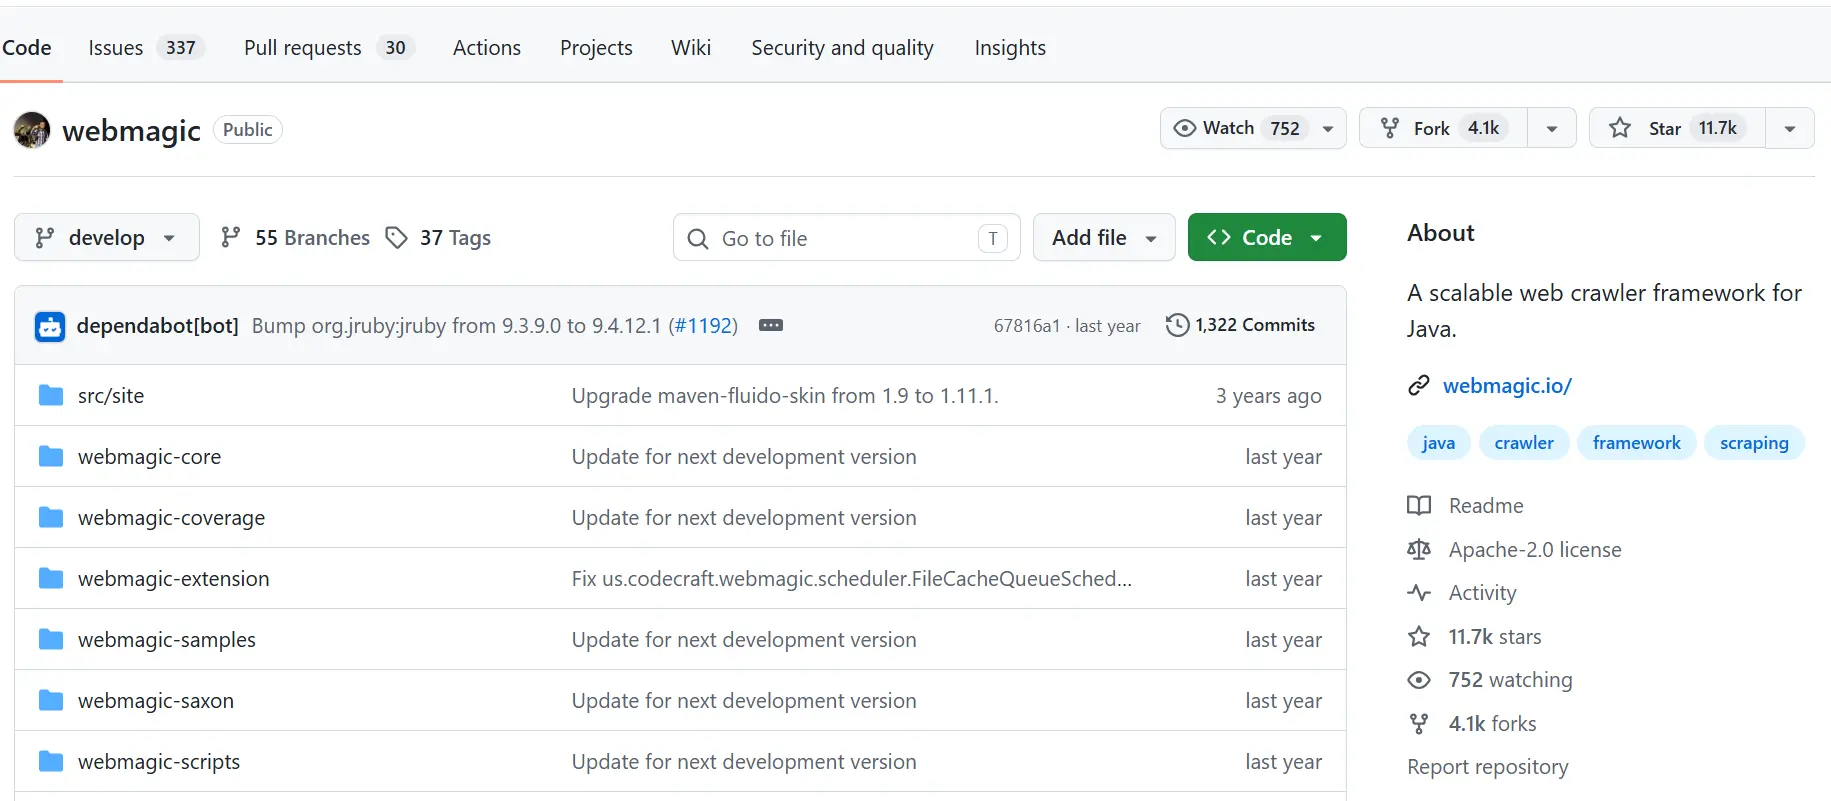Open the develop branch selector dropdown
Viewport: 1831px width, 801px height.
tap(107, 237)
